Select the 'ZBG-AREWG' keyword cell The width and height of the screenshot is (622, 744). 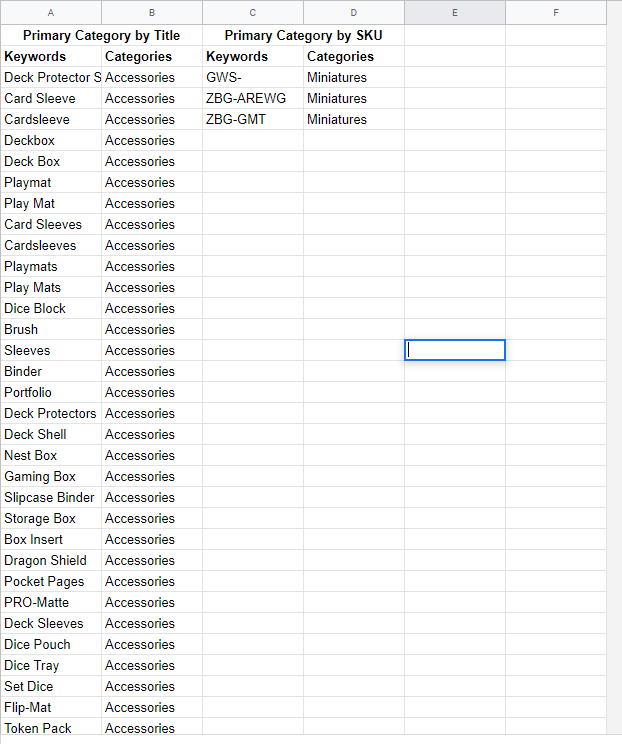pyautogui.click(x=253, y=98)
